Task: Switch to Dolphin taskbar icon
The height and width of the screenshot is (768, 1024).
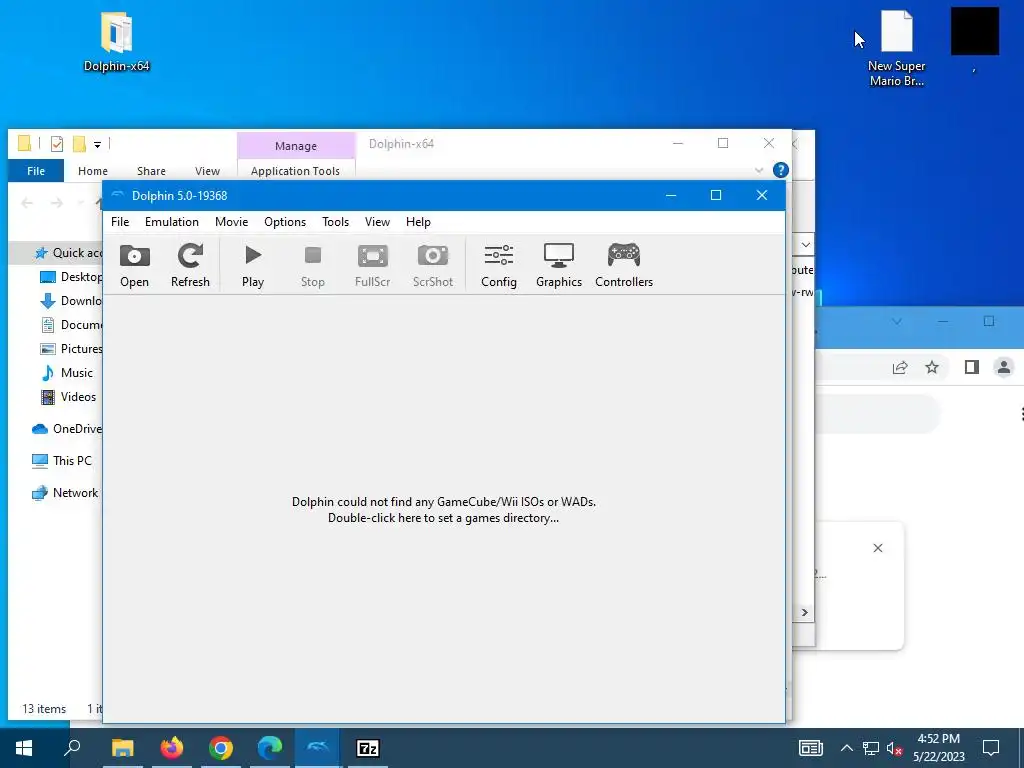Action: tap(318, 748)
